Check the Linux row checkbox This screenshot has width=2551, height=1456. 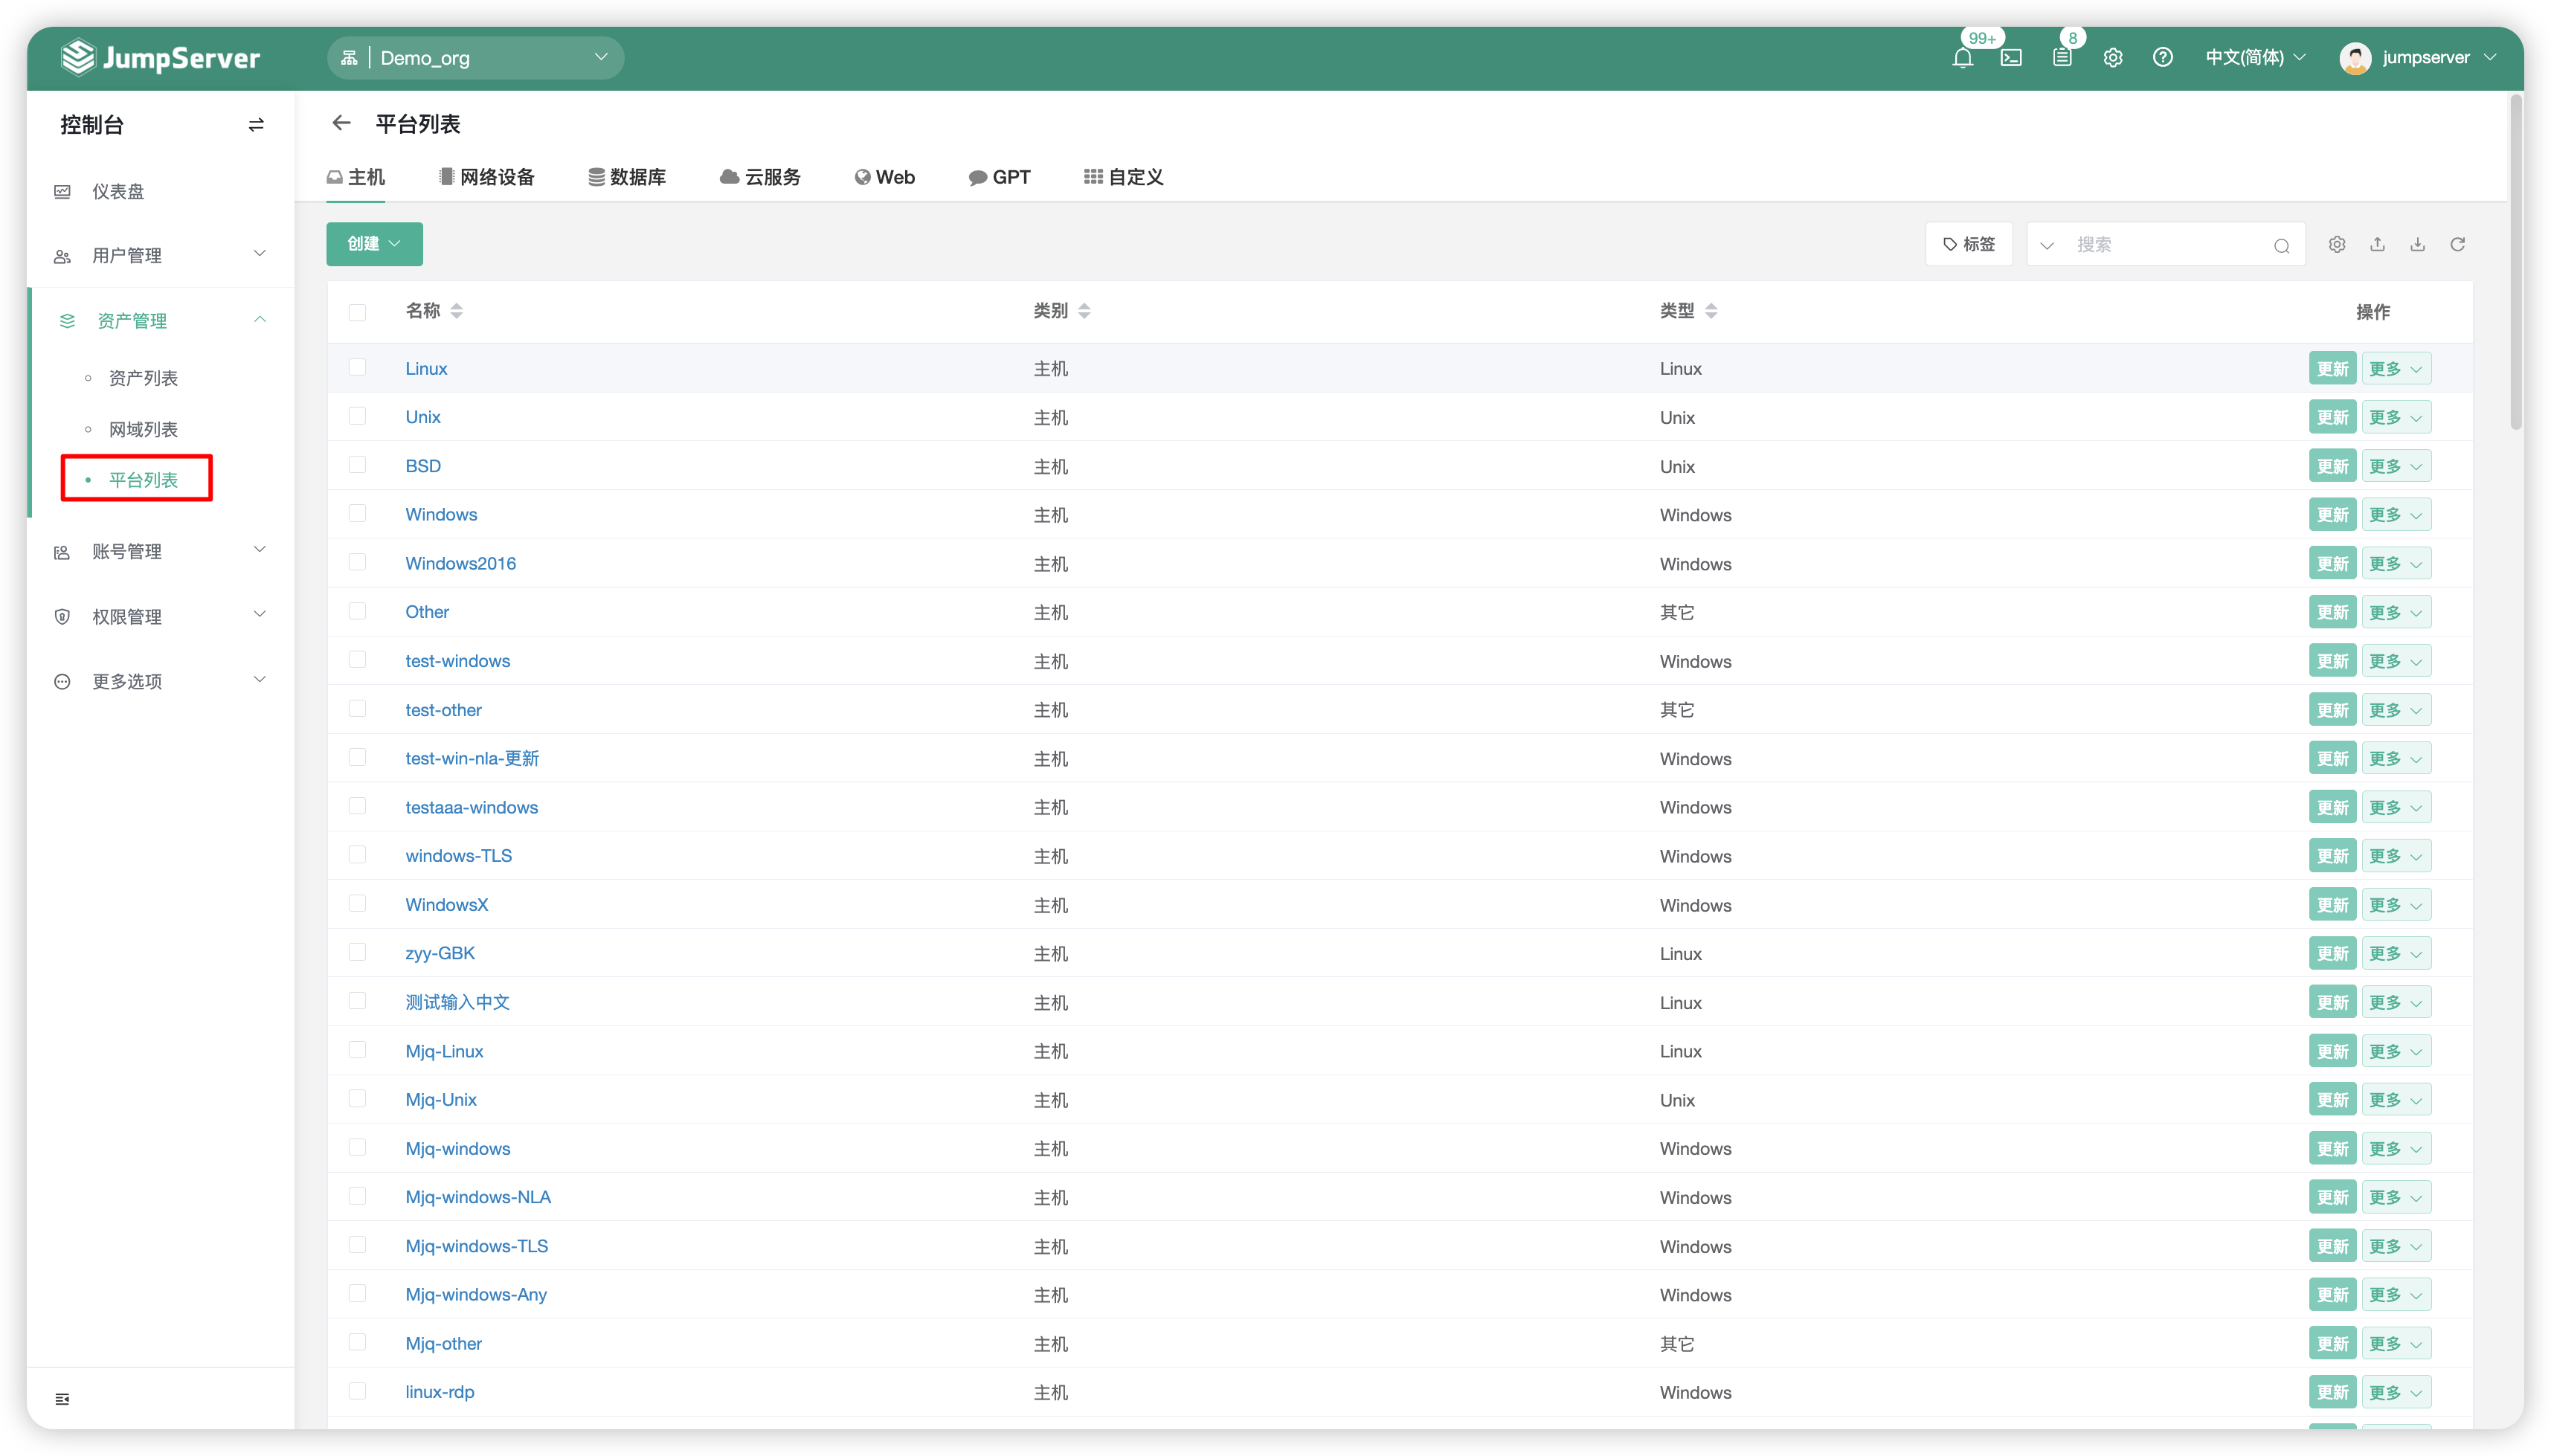(357, 368)
